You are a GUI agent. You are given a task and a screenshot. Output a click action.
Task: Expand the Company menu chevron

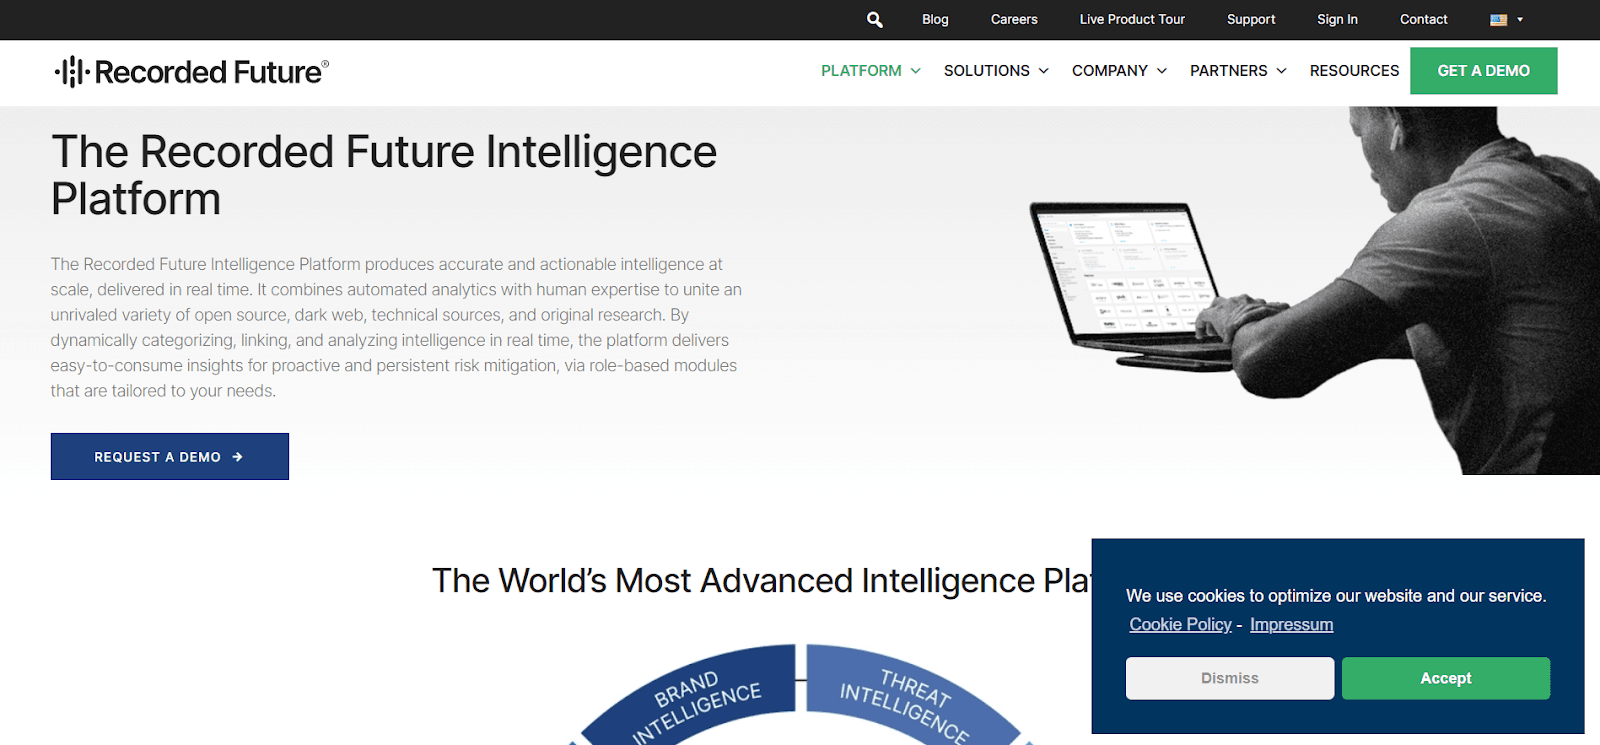point(1161,71)
